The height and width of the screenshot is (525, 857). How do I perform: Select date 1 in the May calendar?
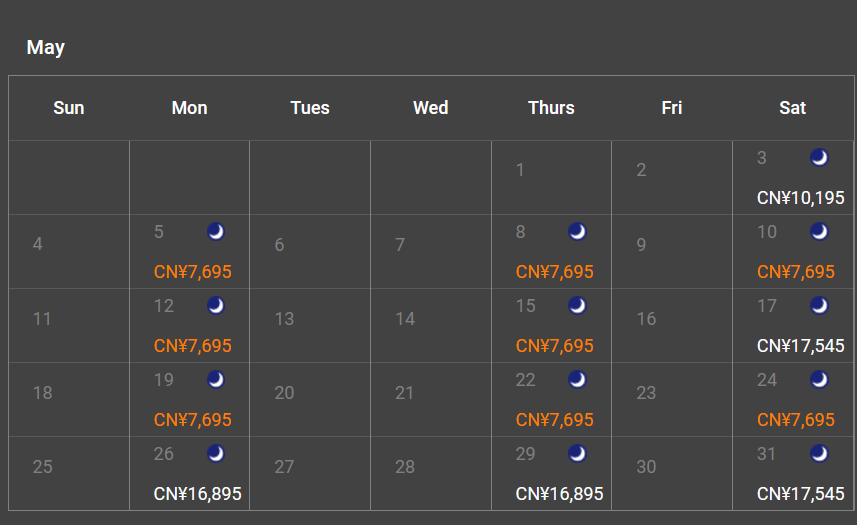(520, 170)
